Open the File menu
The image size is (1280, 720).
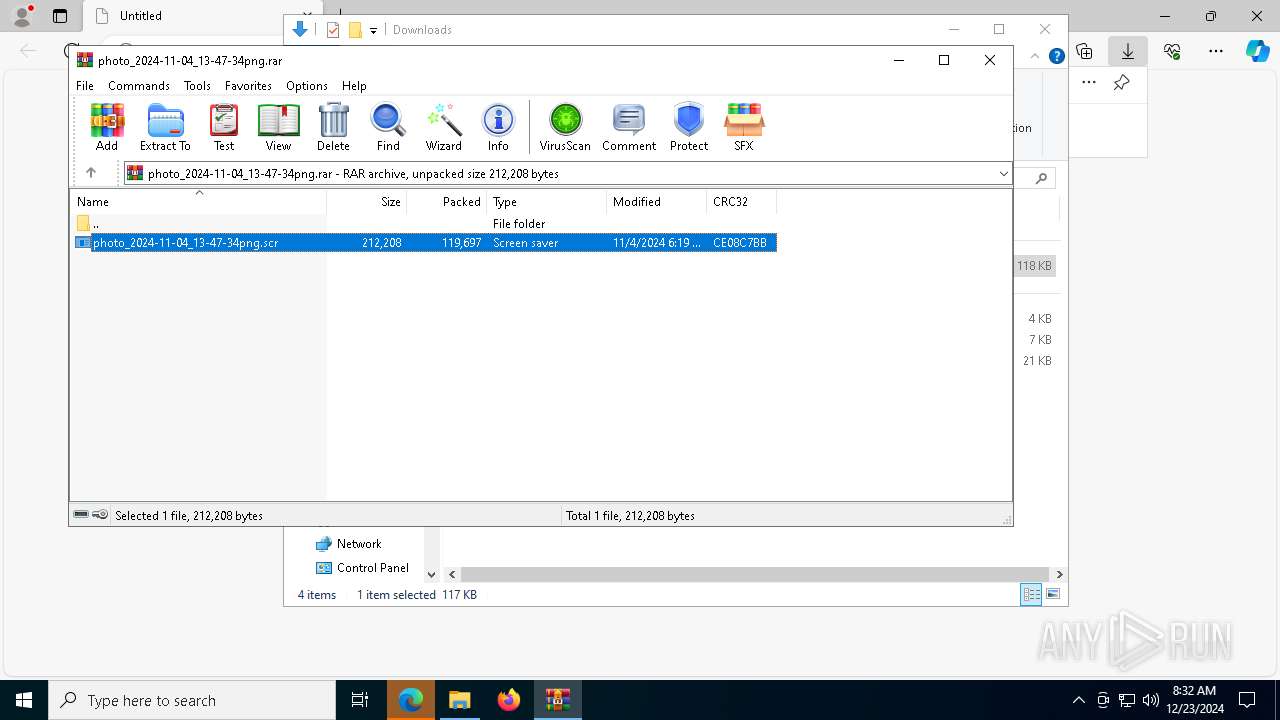pos(85,86)
